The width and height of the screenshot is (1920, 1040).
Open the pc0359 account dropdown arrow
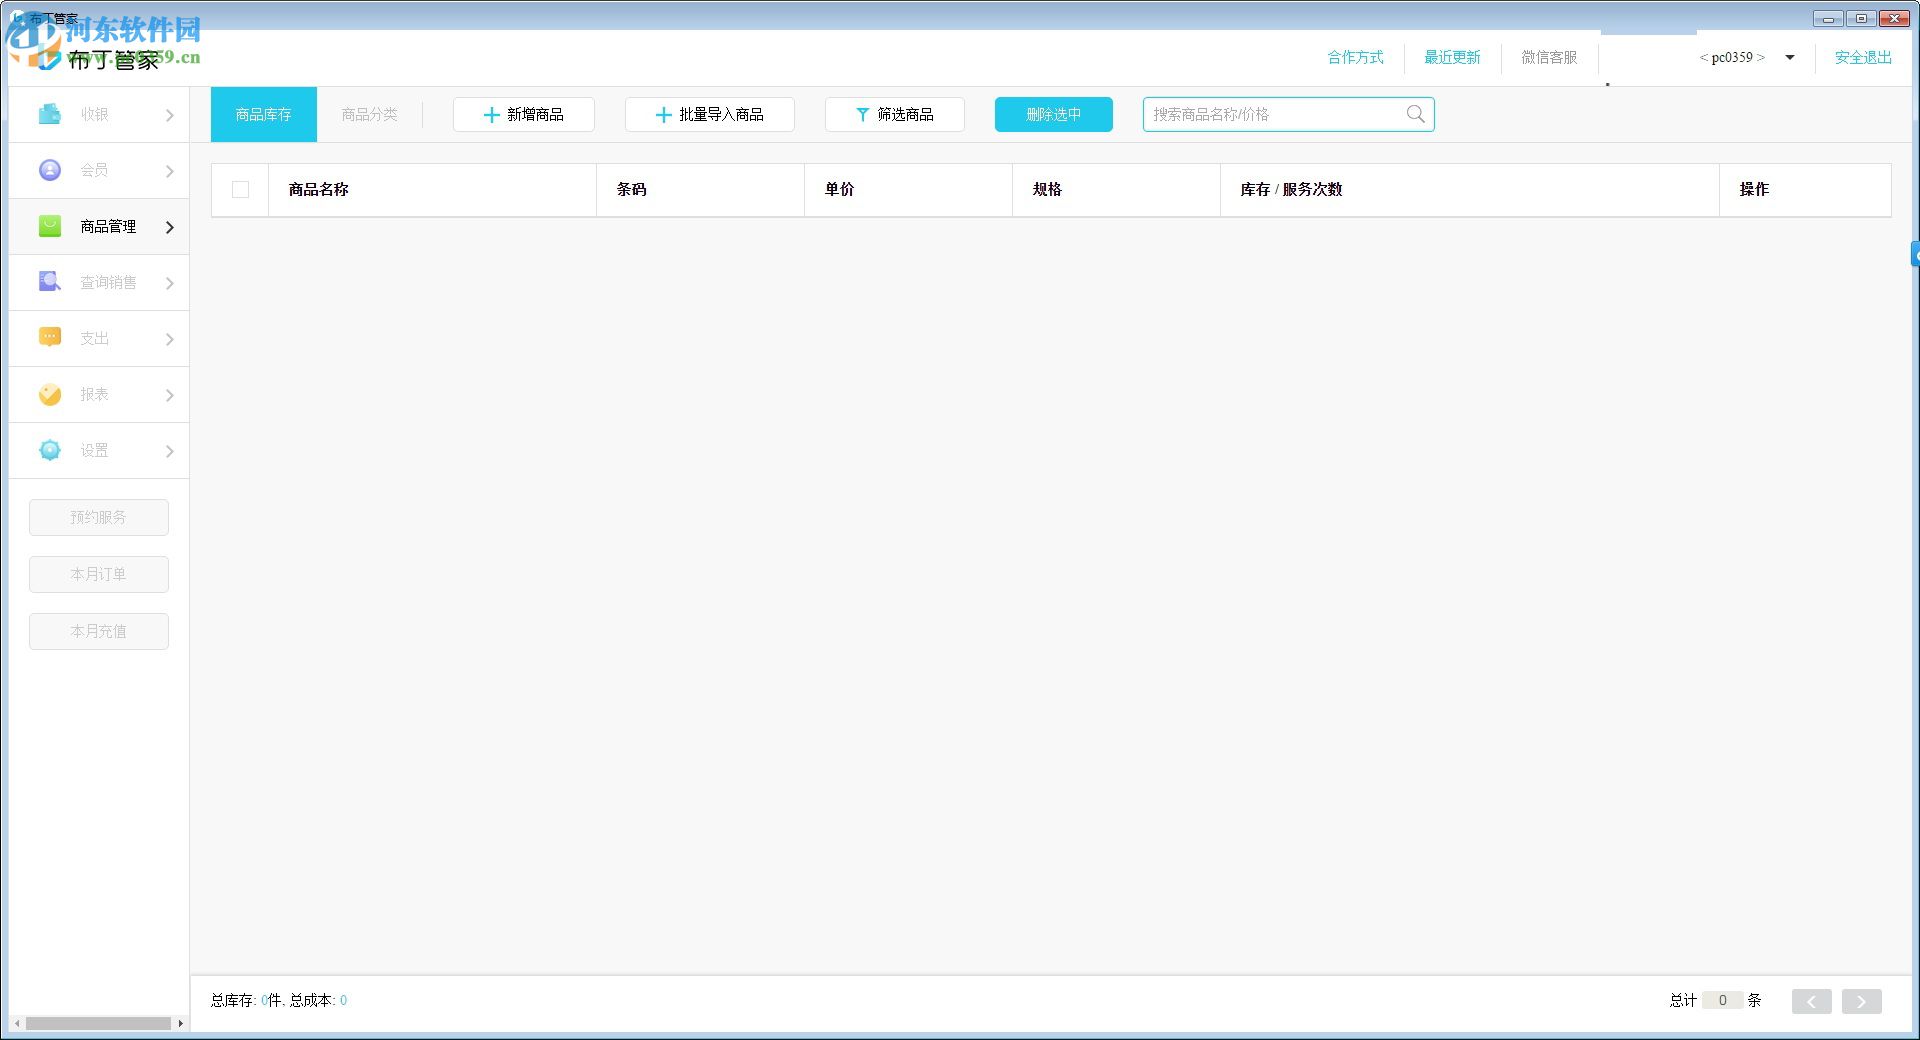coord(1790,57)
